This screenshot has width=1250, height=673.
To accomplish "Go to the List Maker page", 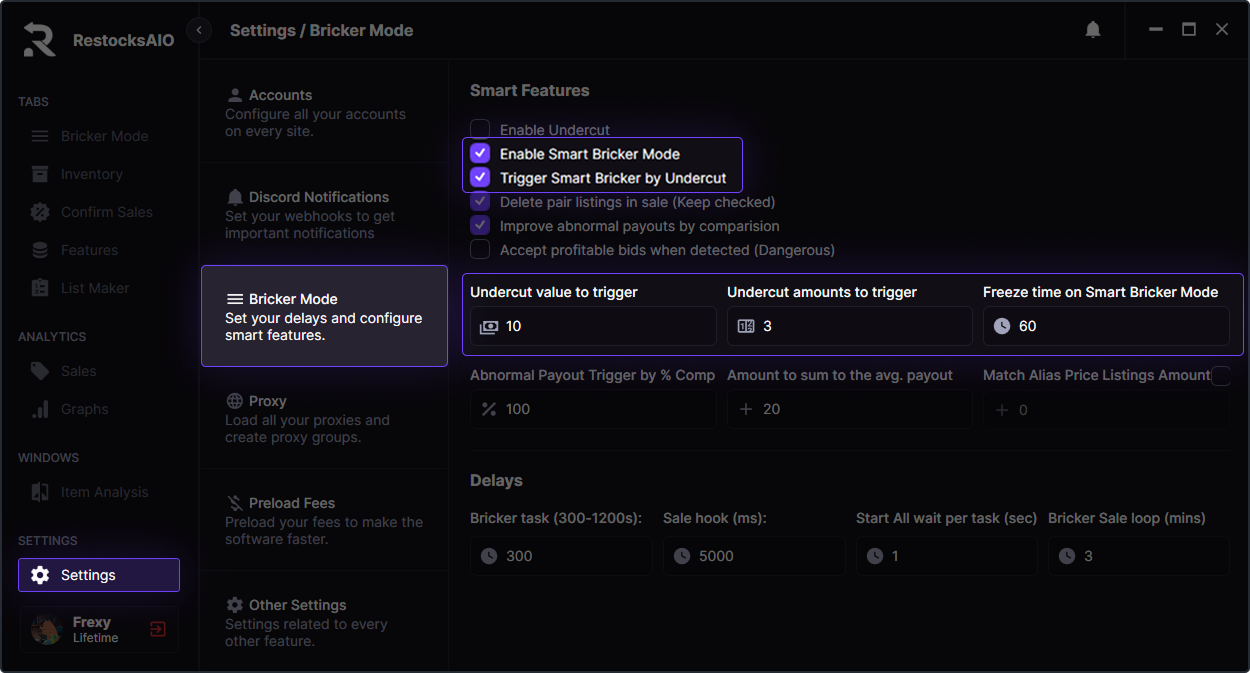I will click(x=94, y=288).
